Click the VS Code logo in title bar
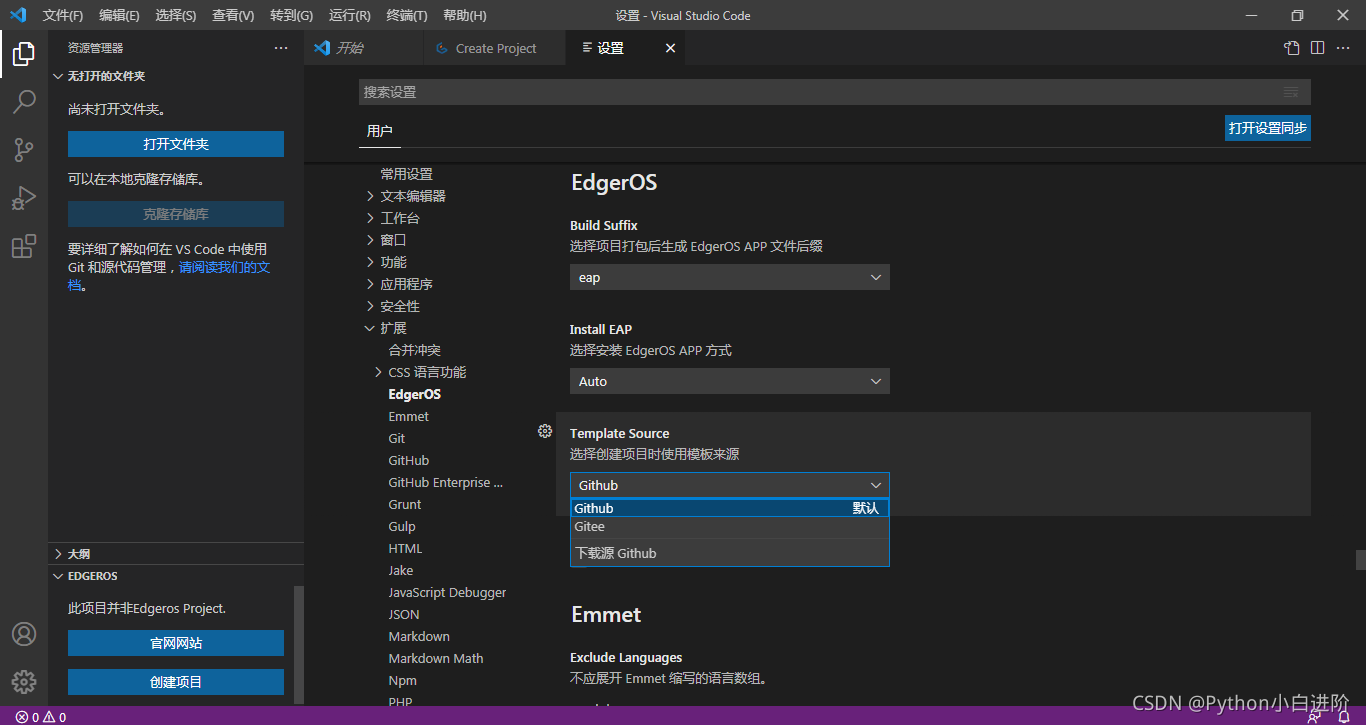The height and width of the screenshot is (725, 1366). pos(18,15)
